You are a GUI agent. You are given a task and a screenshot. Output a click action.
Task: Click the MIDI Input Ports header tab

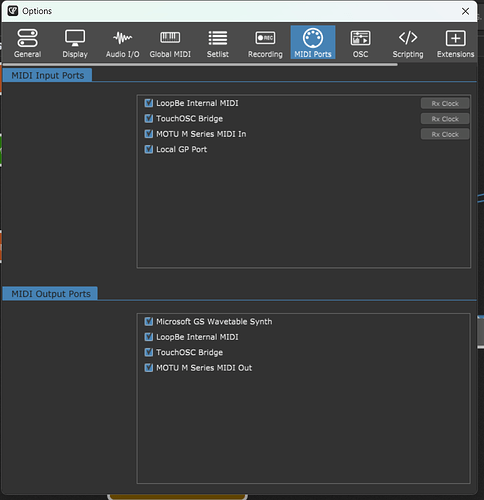[47, 75]
